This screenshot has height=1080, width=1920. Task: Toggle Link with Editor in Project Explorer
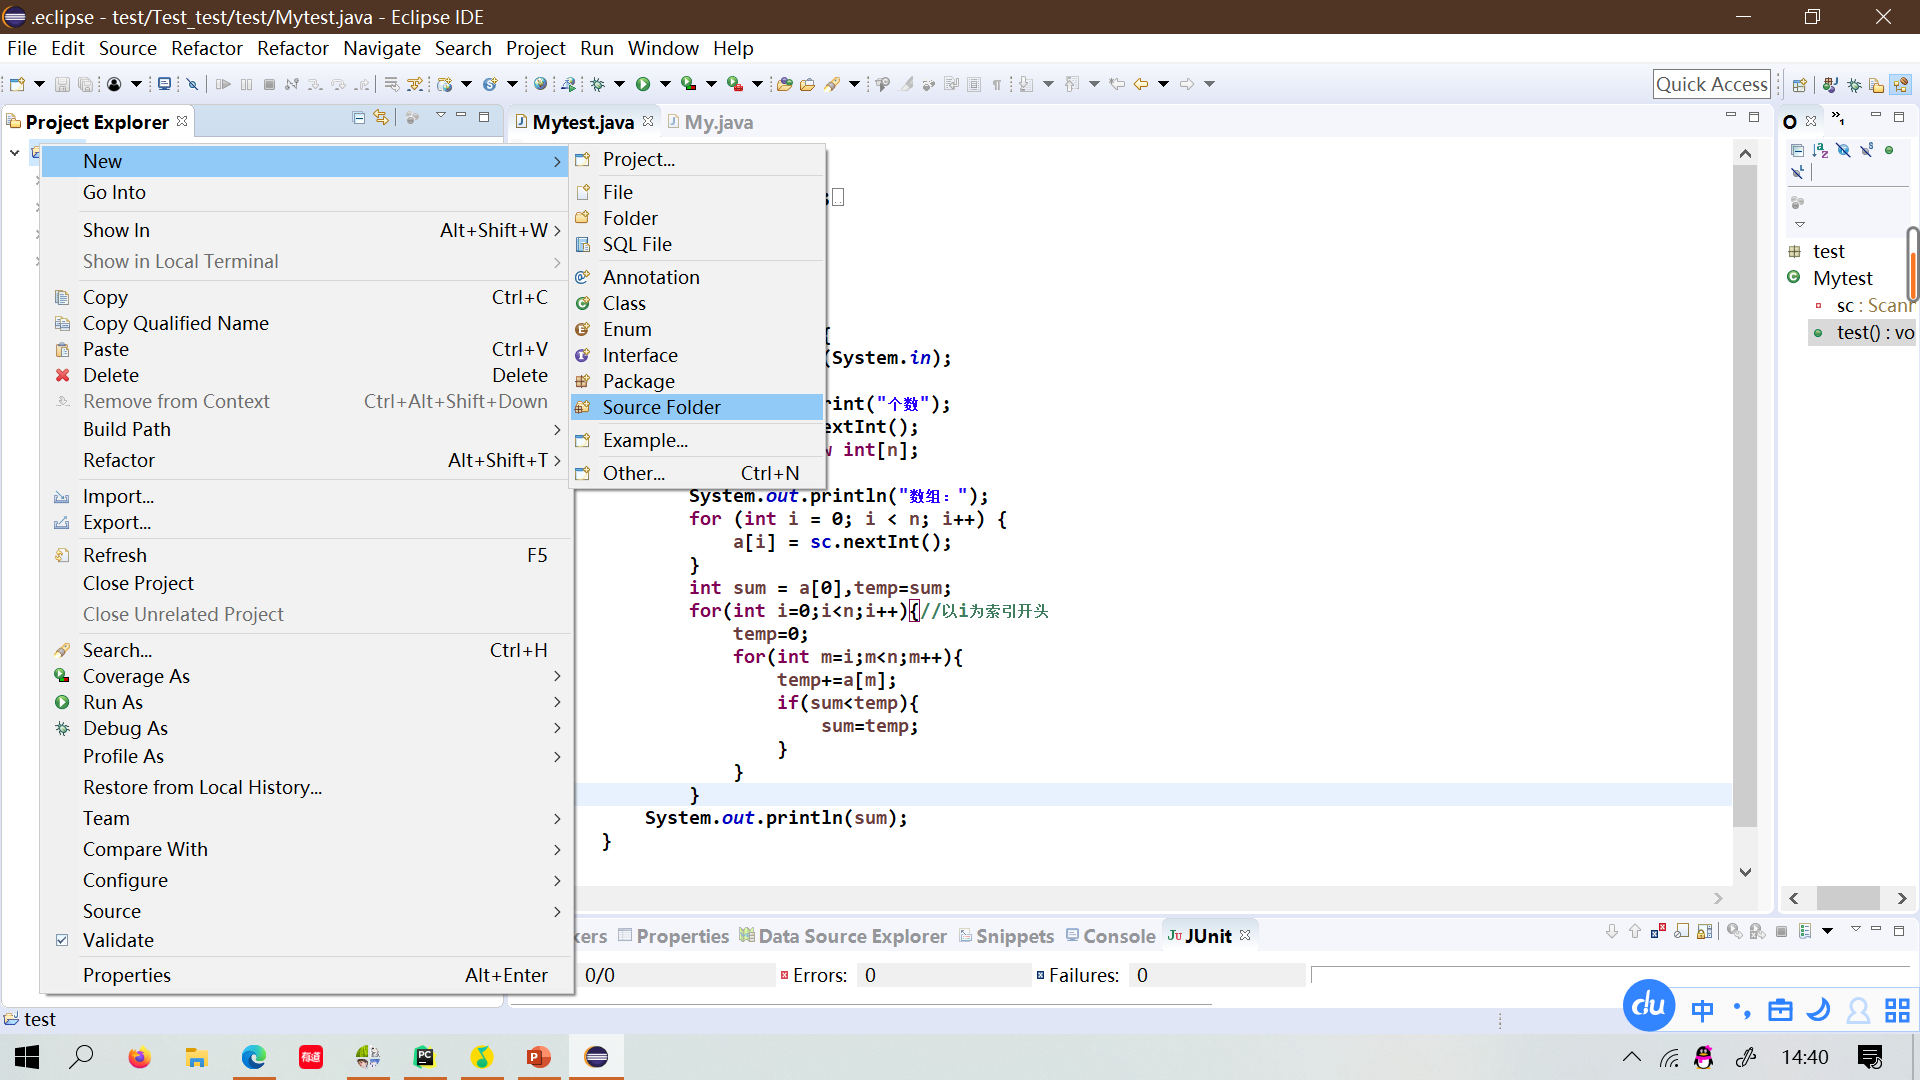click(381, 118)
